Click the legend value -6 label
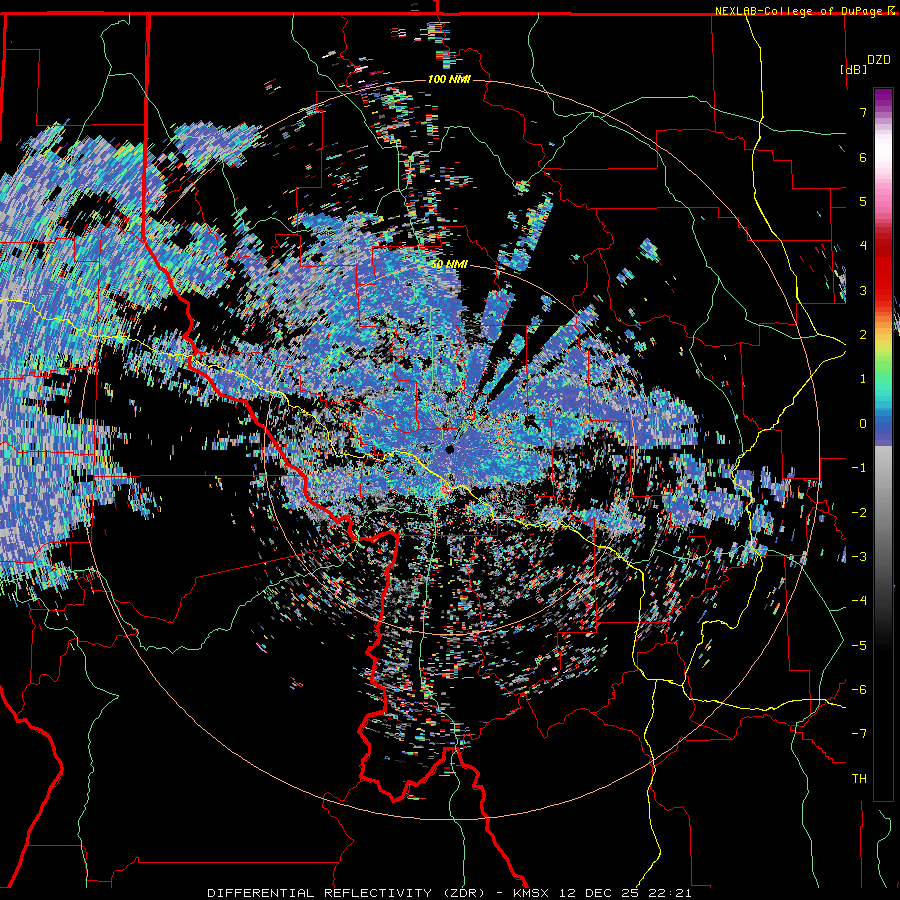900x900 pixels. [859, 689]
